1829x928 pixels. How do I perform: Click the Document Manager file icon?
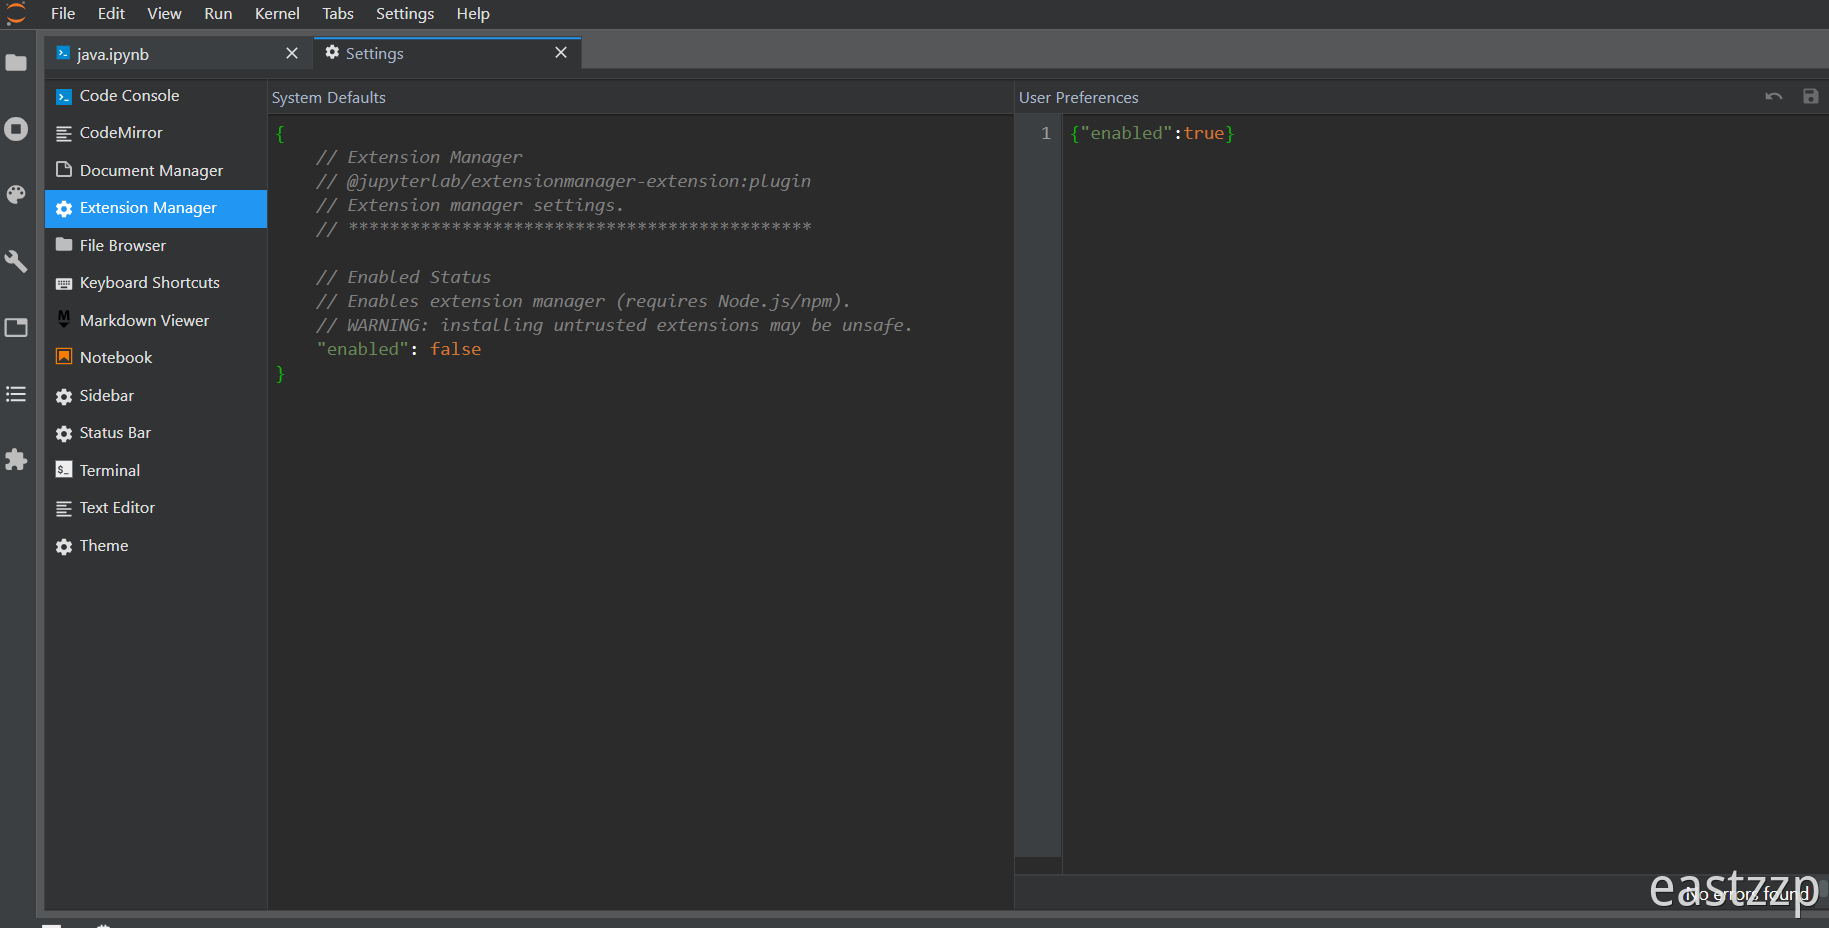pos(64,169)
